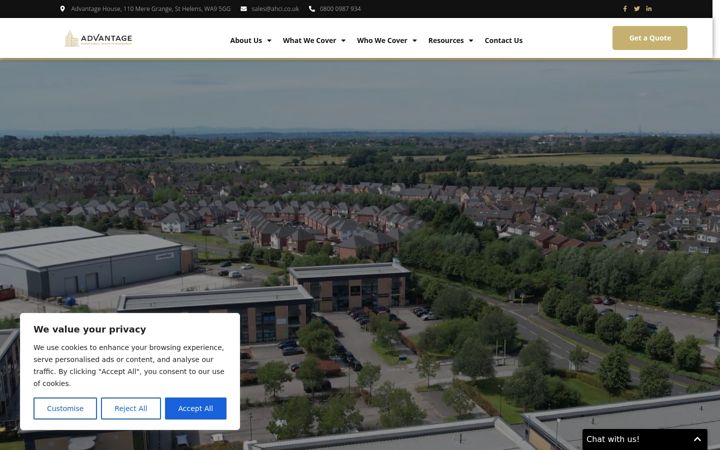Expand the About Us dropdown arrow
Screen dimensions: 720x450
(x=269, y=40)
